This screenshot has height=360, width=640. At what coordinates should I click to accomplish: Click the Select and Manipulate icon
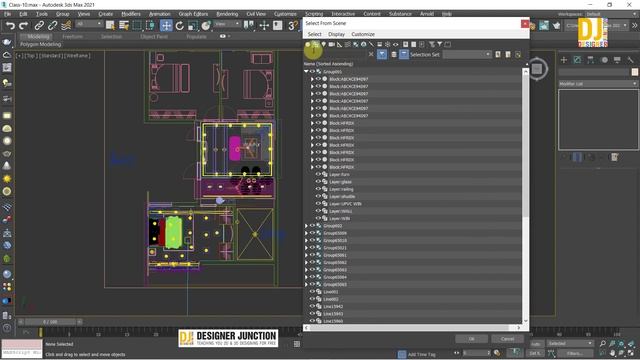coord(264,26)
